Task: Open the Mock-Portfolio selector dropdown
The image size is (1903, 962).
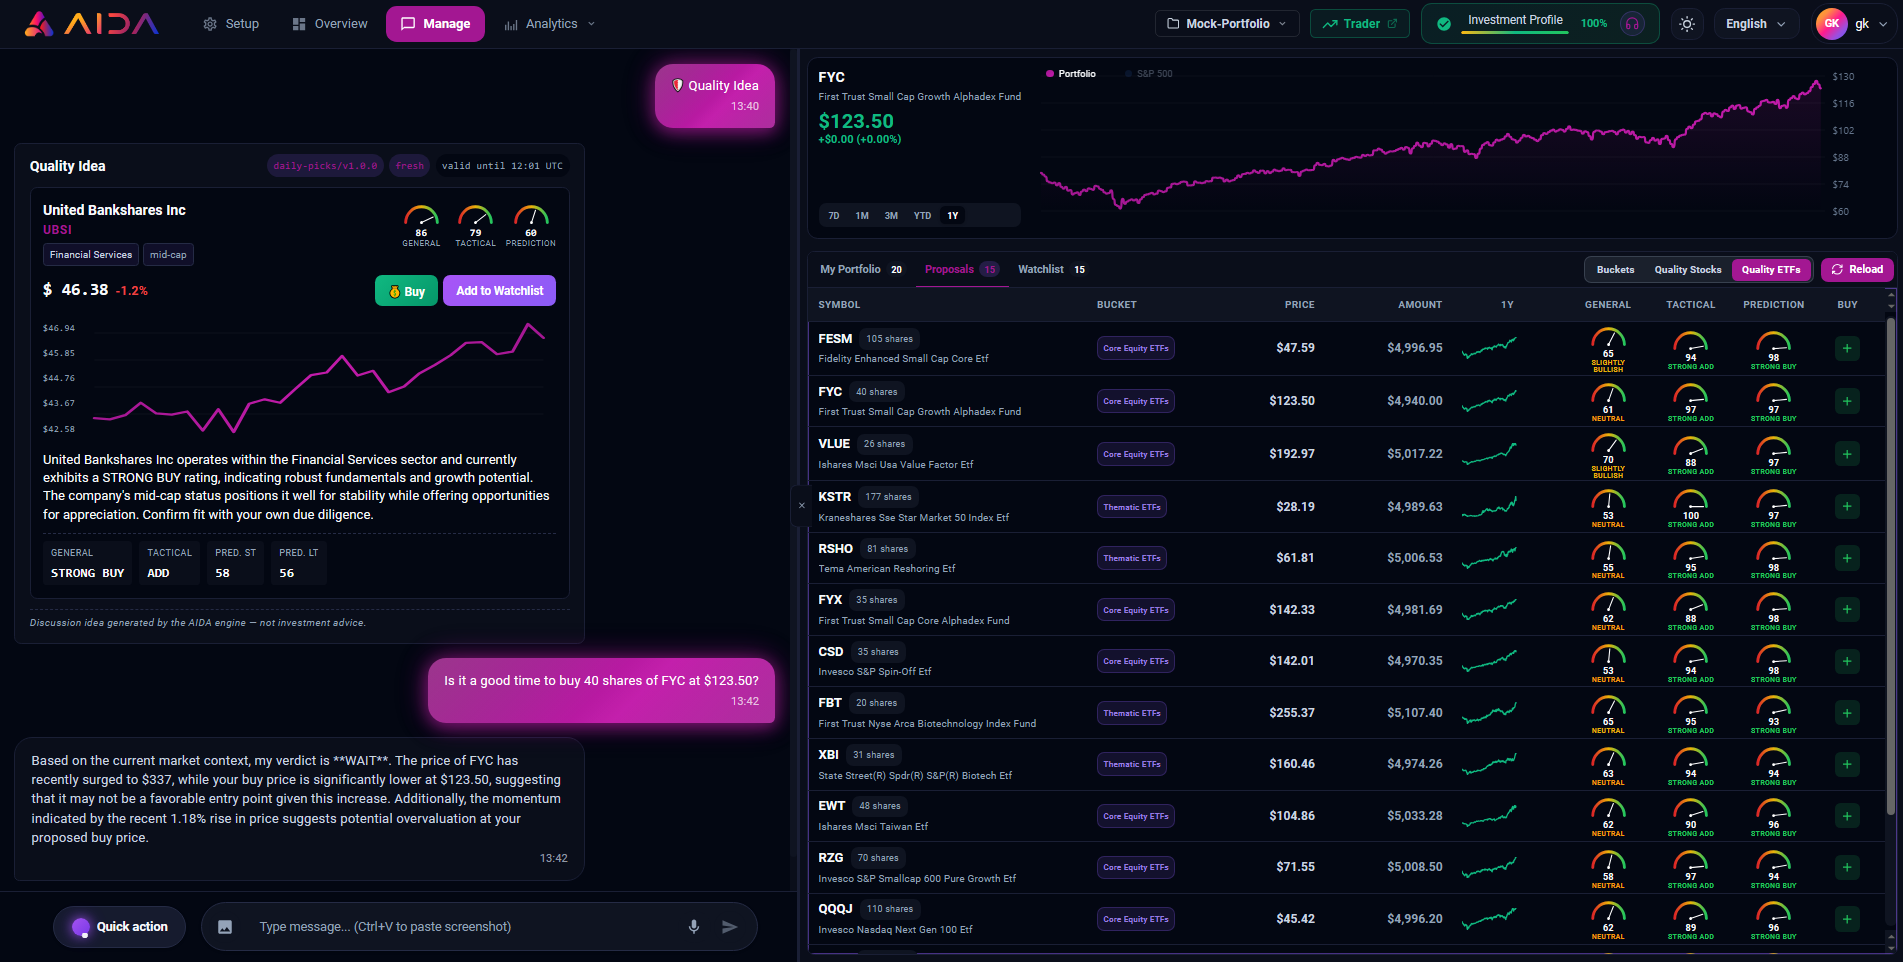Action: (1227, 24)
